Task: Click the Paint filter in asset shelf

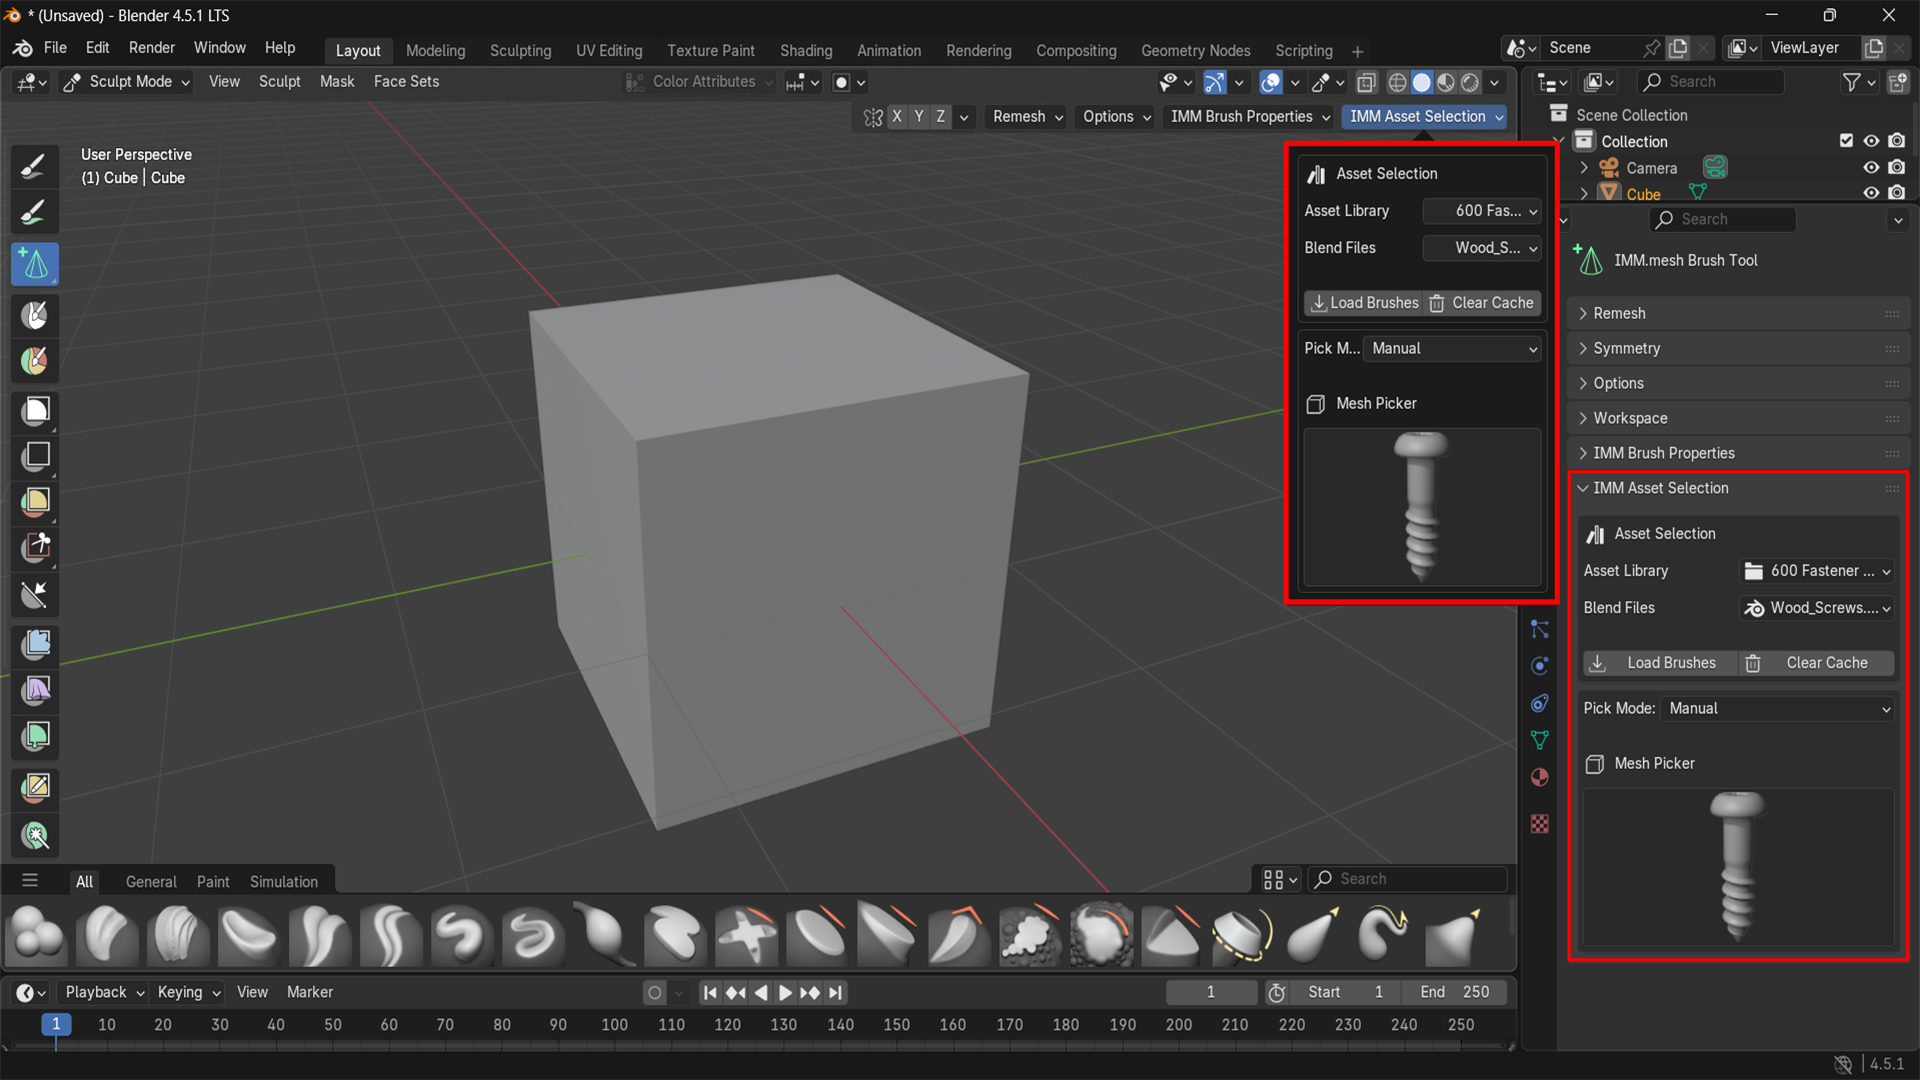Action: 212,881
